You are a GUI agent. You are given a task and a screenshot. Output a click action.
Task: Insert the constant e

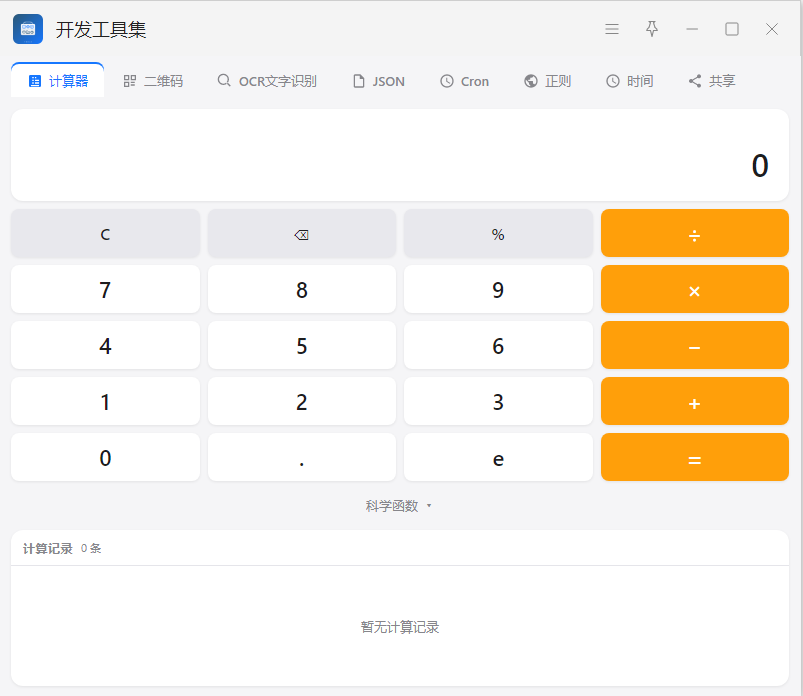click(498, 457)
